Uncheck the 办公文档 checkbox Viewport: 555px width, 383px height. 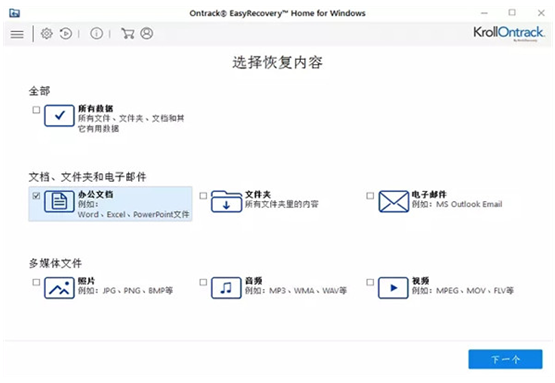[36, 196]
